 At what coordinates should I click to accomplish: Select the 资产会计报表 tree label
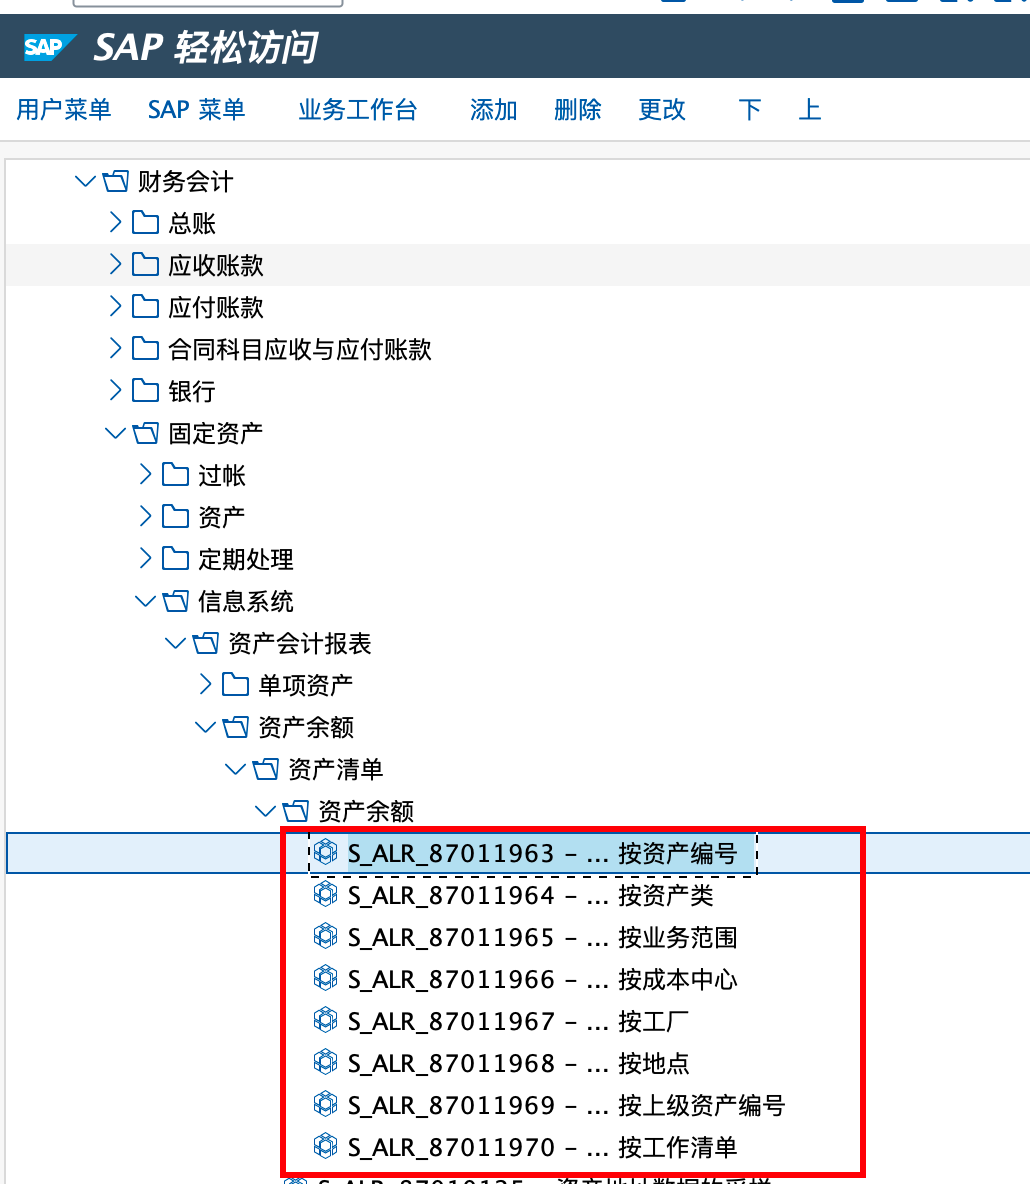click(x=300, y=644)
